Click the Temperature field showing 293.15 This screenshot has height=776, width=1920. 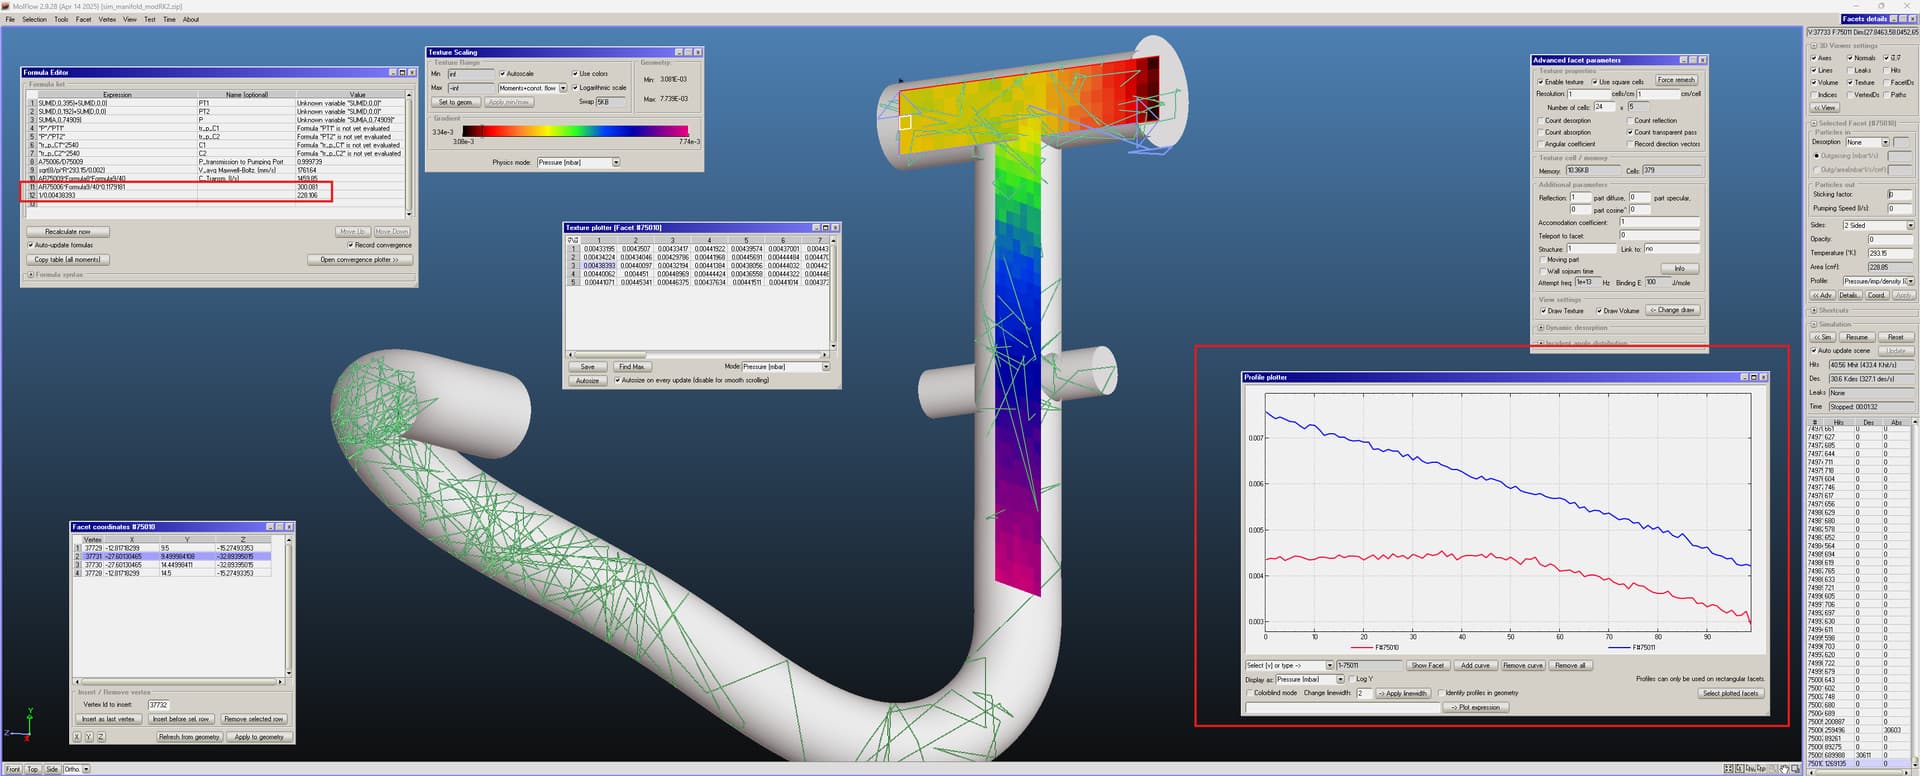pos(1890,253)
